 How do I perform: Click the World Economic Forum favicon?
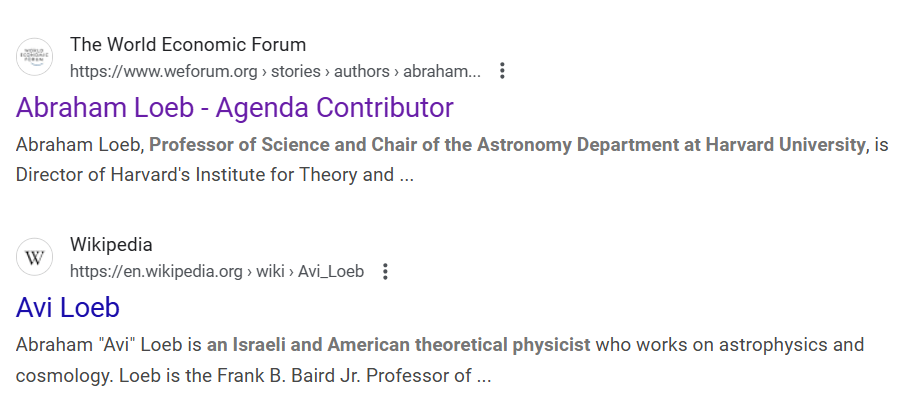[35, 58]
